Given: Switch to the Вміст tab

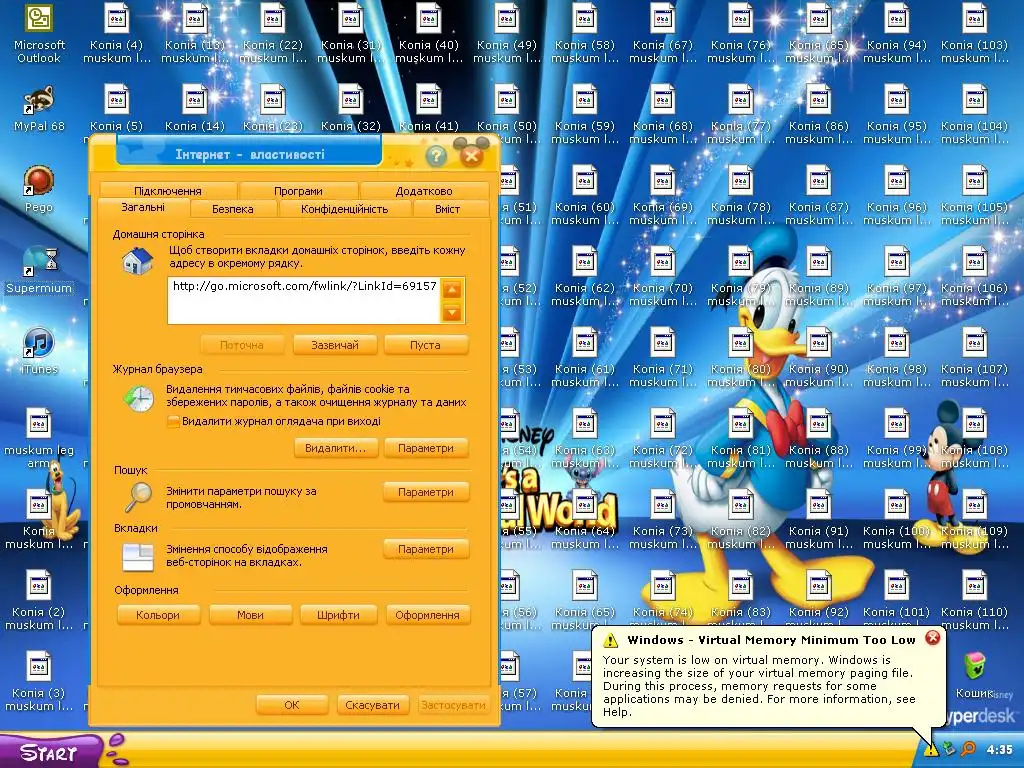Looking at the screenshot, I should (447, 209).
